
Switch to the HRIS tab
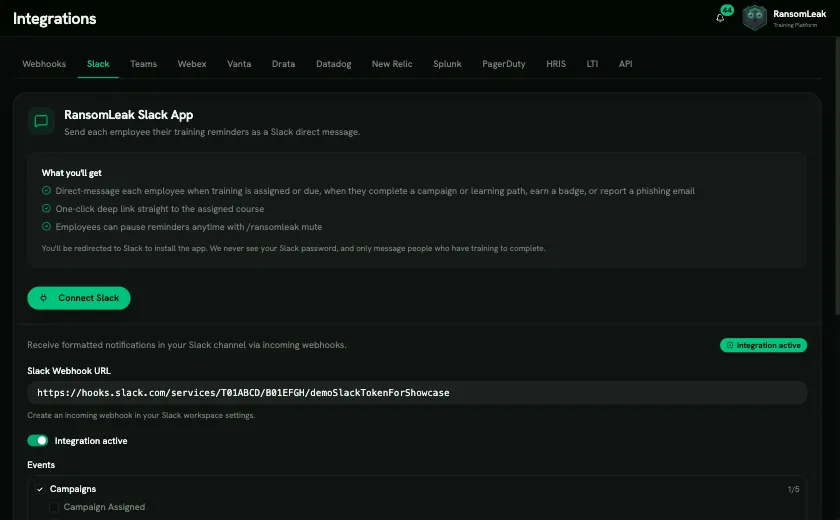[x=556, y=64]
